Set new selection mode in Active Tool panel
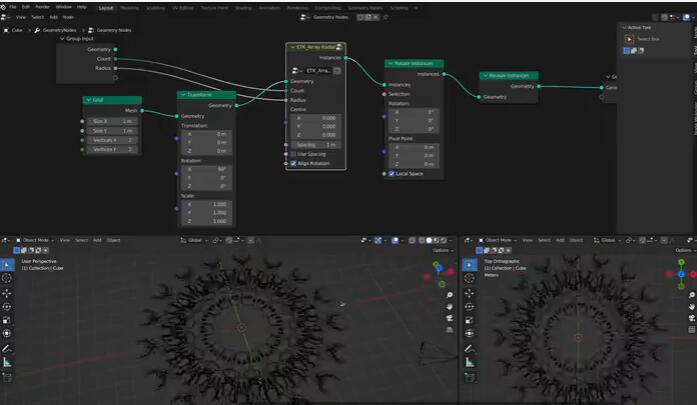Viewport: 697px width, 405px height. pyautogui.click(x=627, y=51)
